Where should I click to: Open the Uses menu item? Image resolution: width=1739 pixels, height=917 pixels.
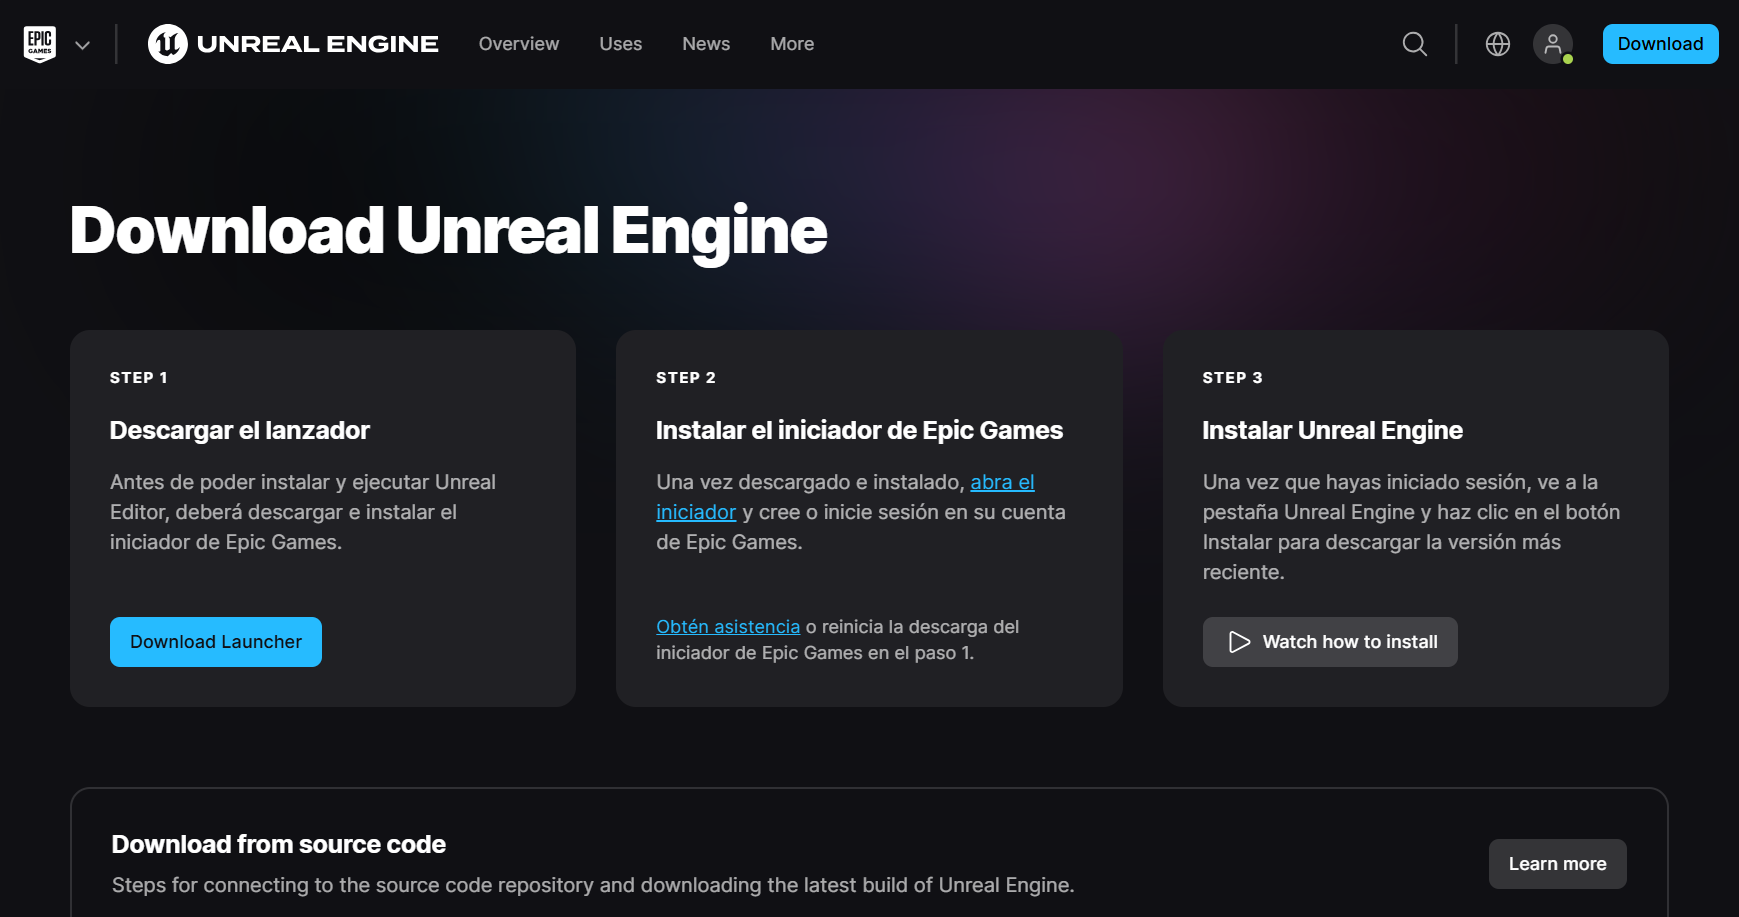(x=621, y=44)
